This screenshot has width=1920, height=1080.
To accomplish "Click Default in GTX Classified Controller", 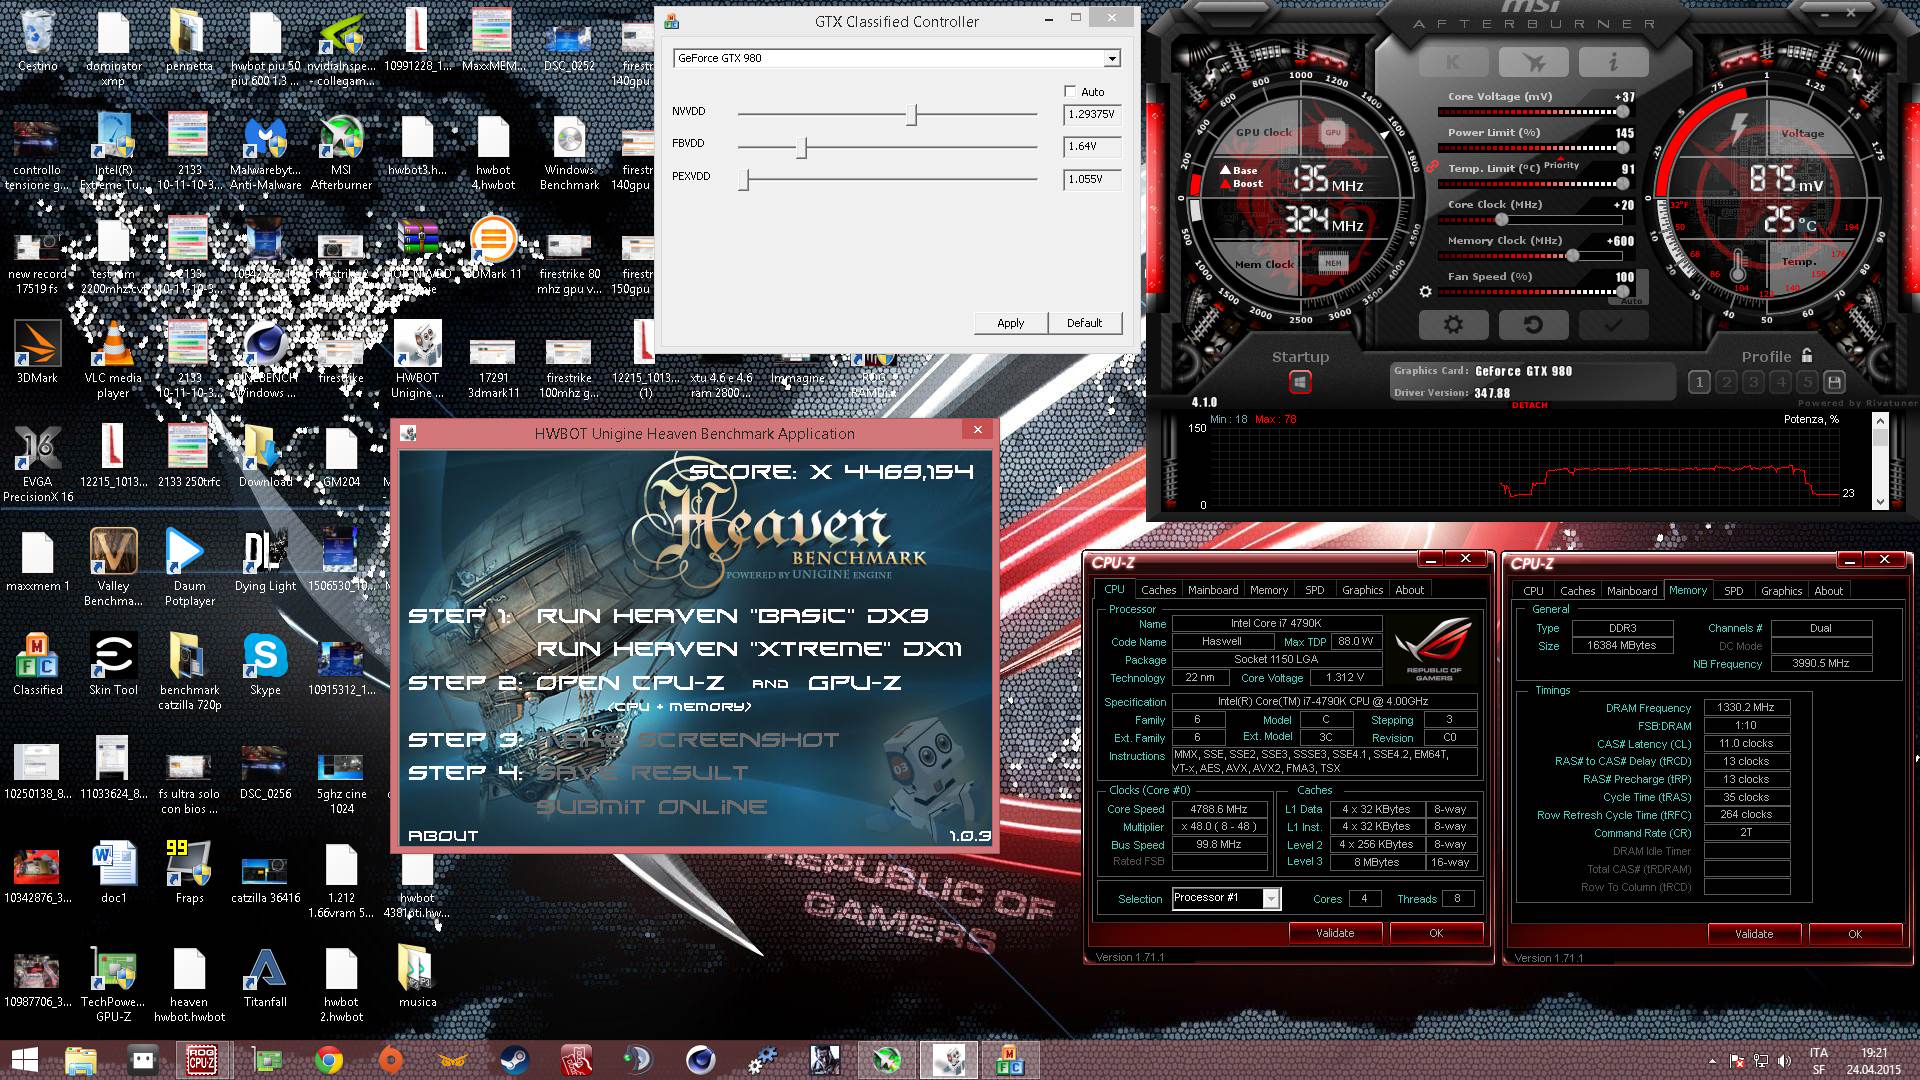I will 1085,323.
